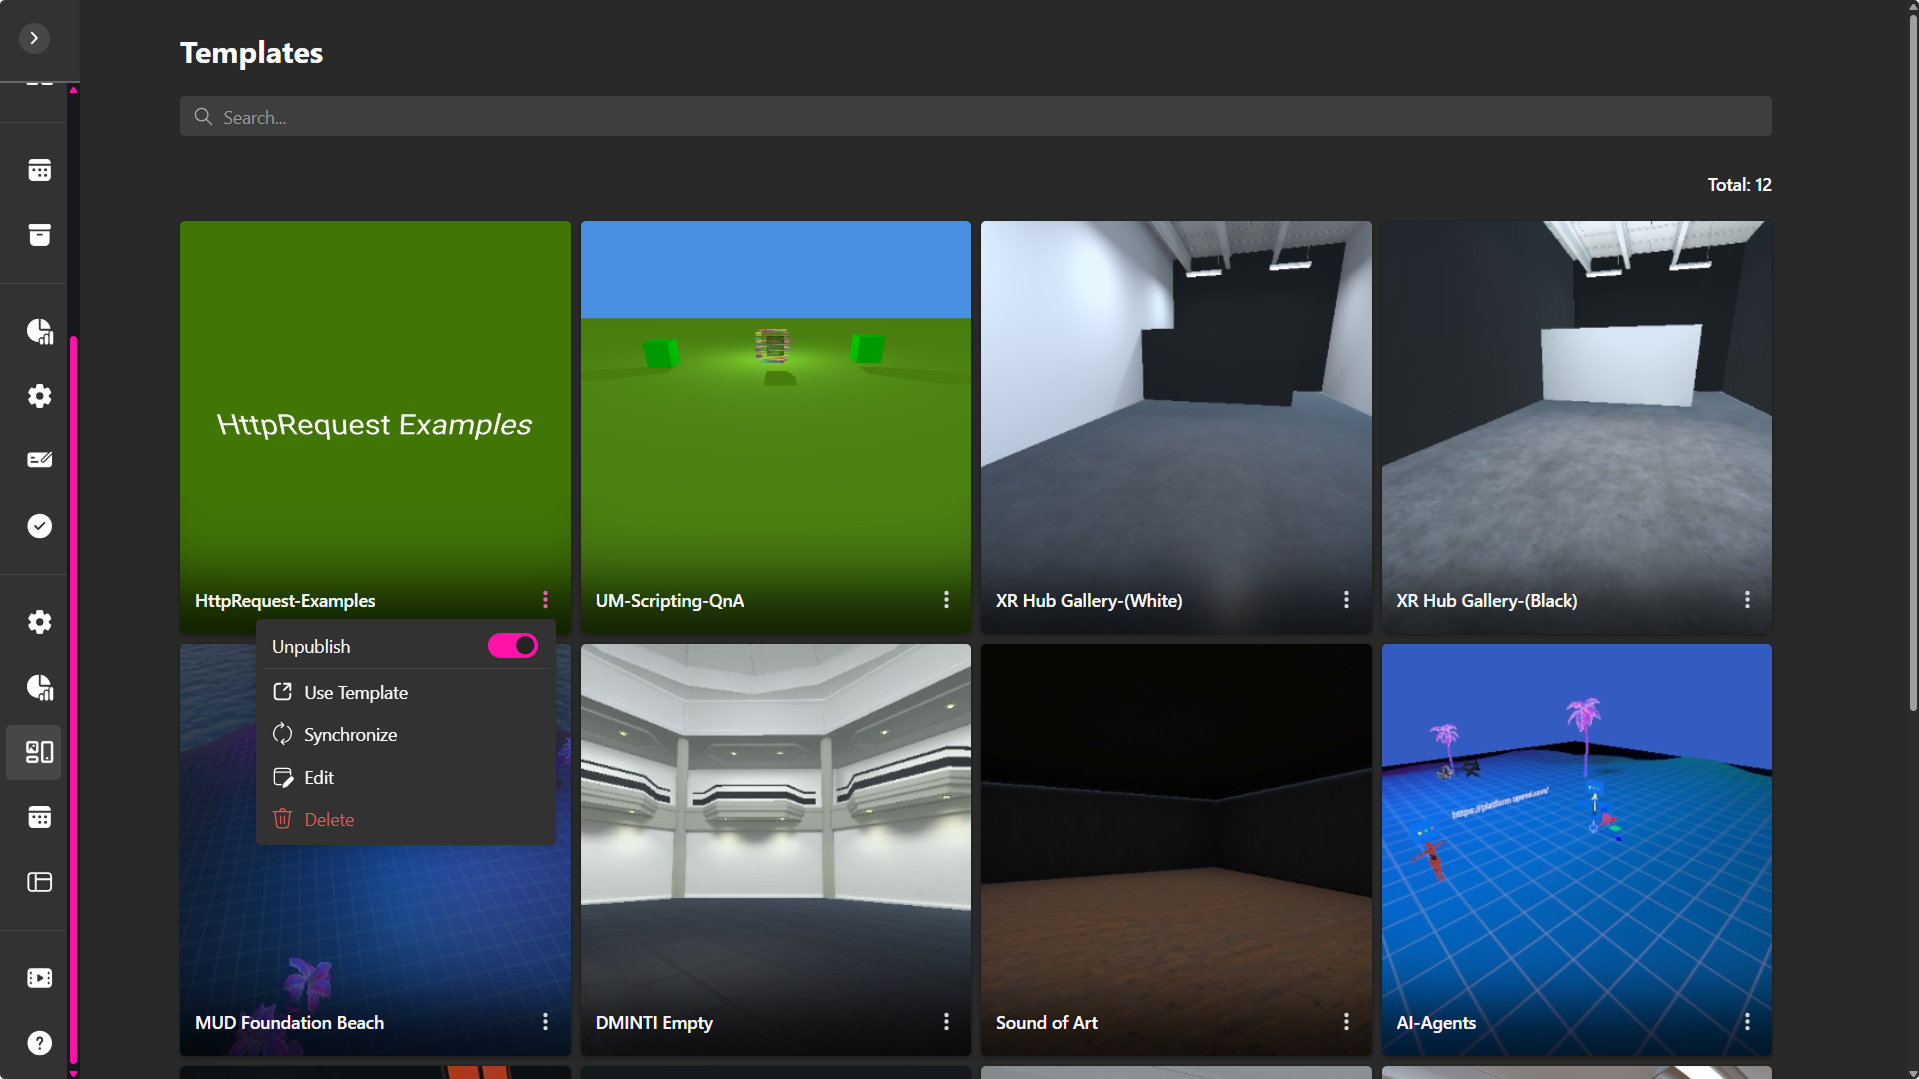This screenshot has height=1079, width=1919.
Task: Open more options for AI-Agents template
Action: (x=1747, y=1022)
